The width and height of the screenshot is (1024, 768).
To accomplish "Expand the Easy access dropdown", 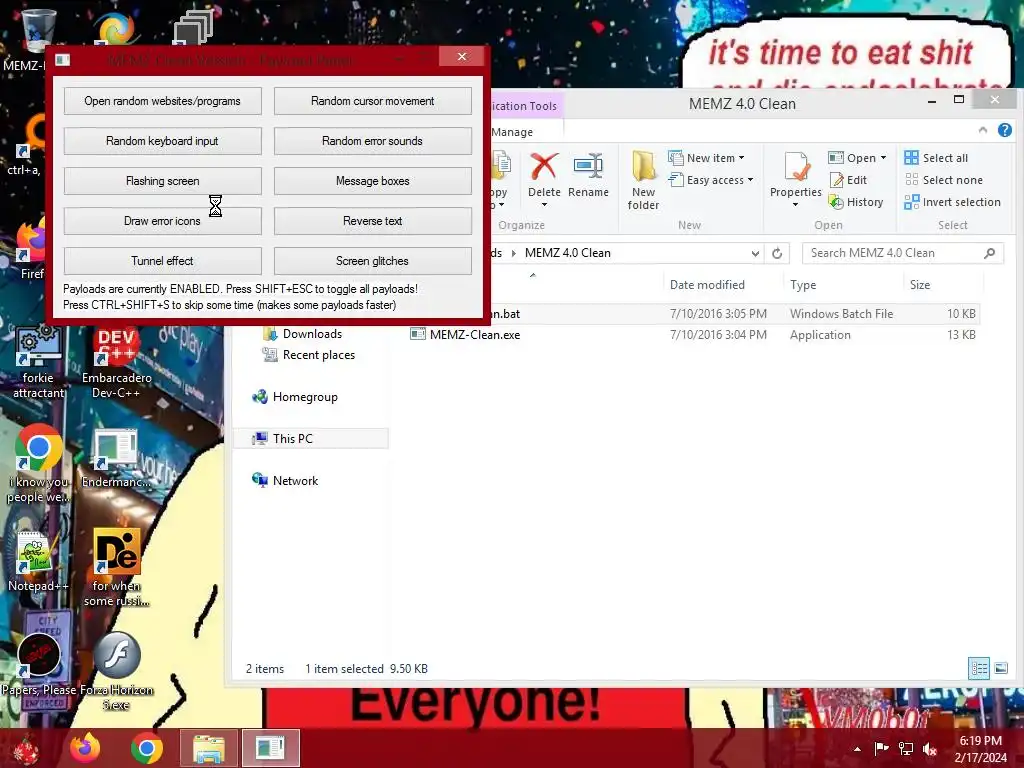I will point(711,180).
